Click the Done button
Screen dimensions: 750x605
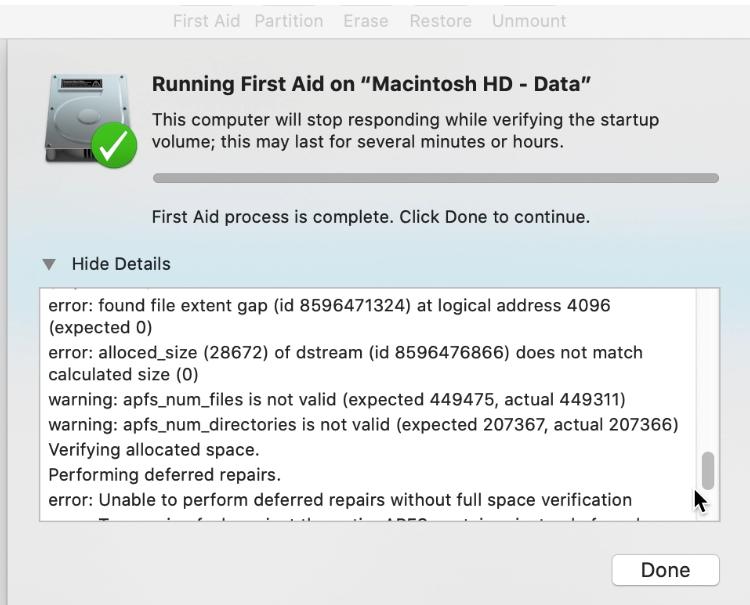pyautogui.click(x=665, y=570)
